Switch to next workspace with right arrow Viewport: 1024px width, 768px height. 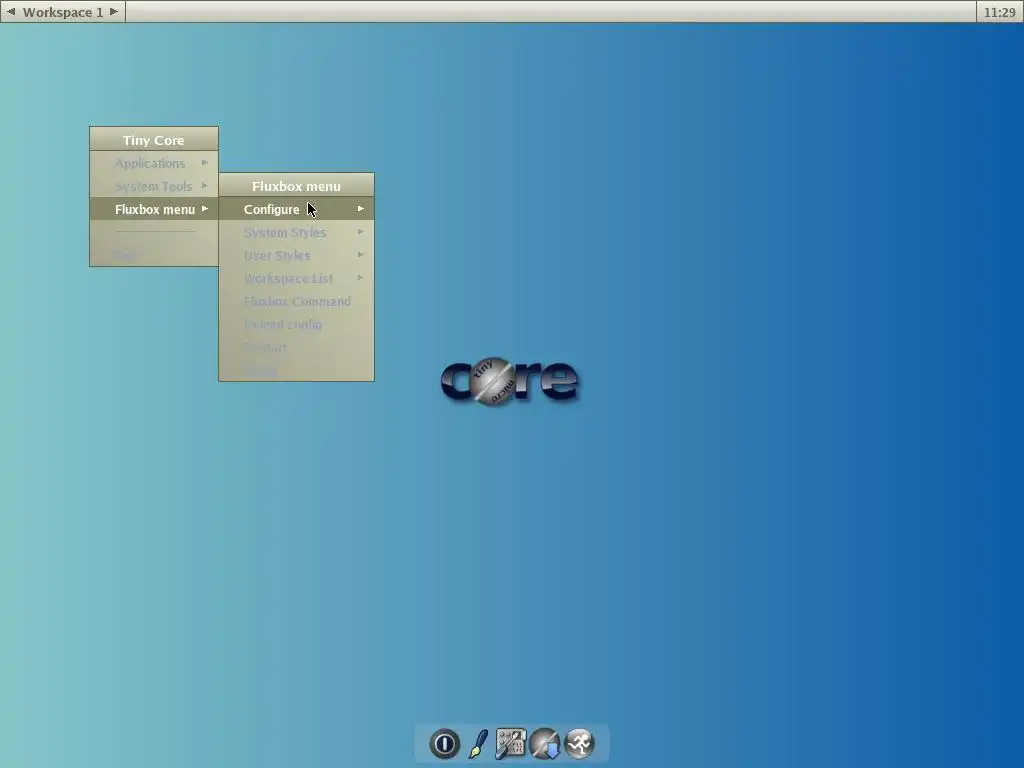click(x=114, y=12)
